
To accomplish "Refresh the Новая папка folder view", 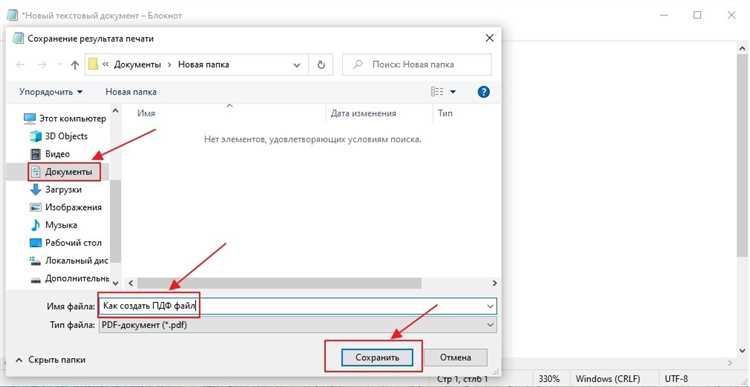I will (321, 65).
